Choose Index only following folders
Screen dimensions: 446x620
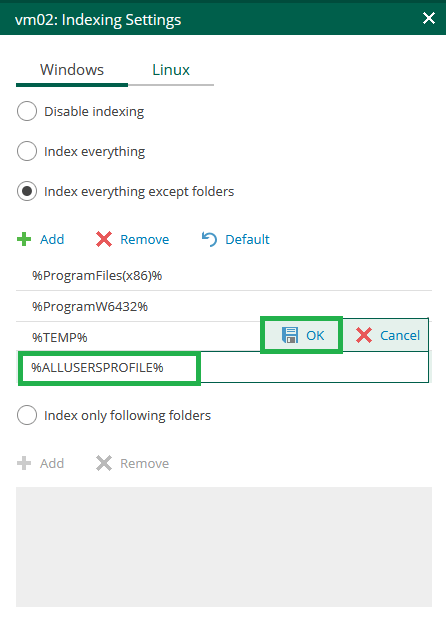click(x=27, y=415)
